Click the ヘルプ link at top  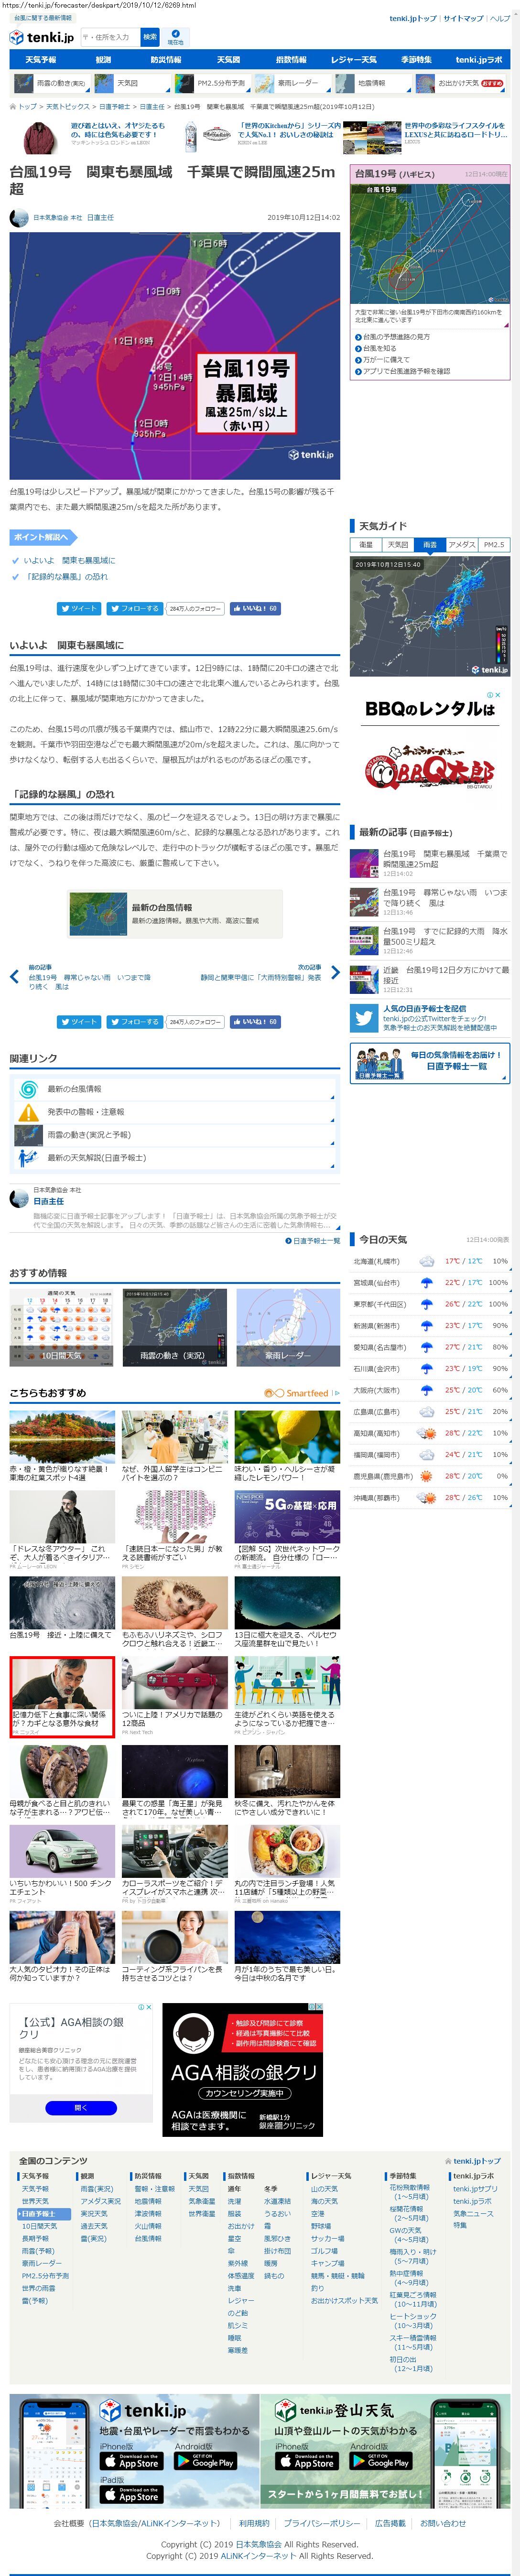coord(500,18)
